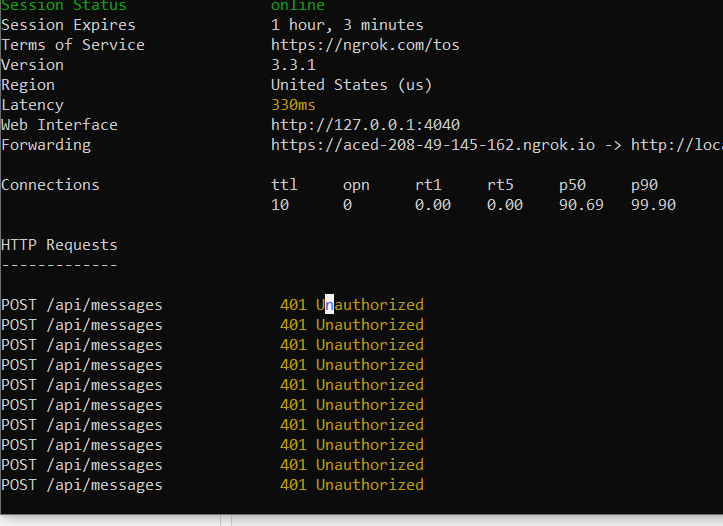Select the ttl value 10

(x=280, y=205)
